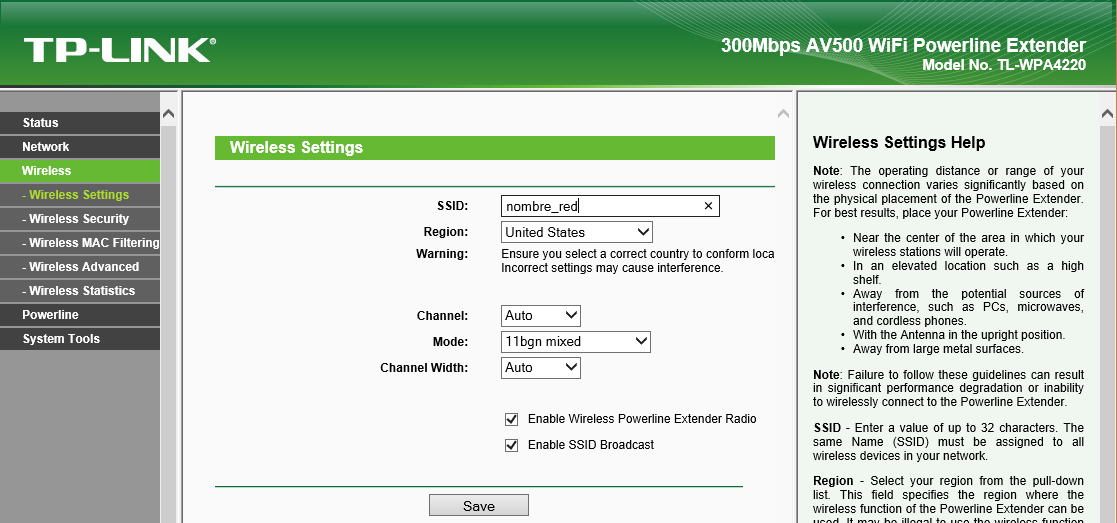Image resolution: width=1117 pixels, height=523 pixels.
Task: Click the 'Mode:' label
Action: (450, 342)
